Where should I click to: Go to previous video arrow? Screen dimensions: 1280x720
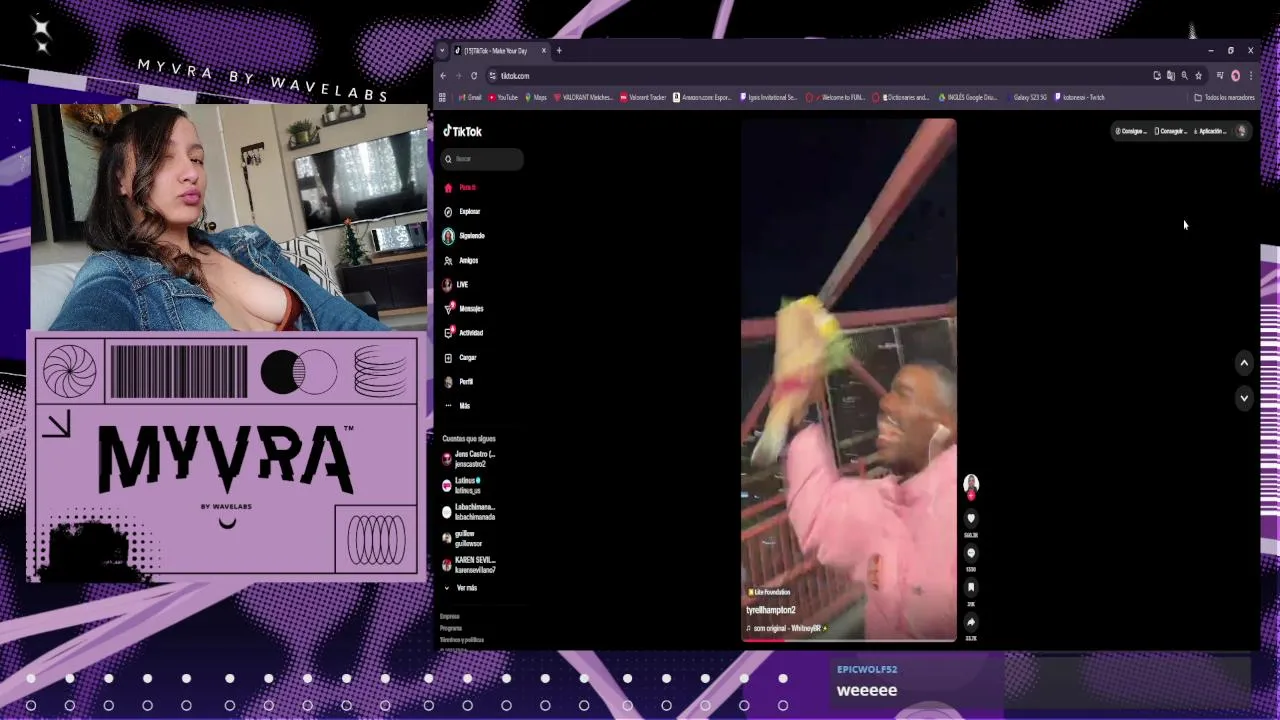1244,363
